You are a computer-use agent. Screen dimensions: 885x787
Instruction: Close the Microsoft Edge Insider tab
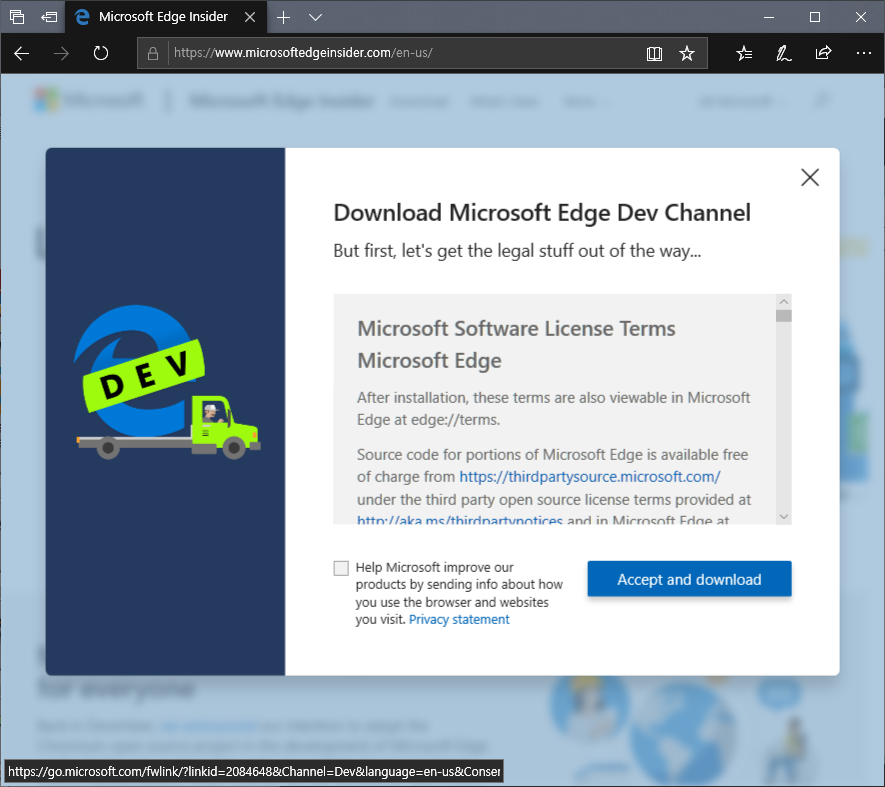coord(249,17)
